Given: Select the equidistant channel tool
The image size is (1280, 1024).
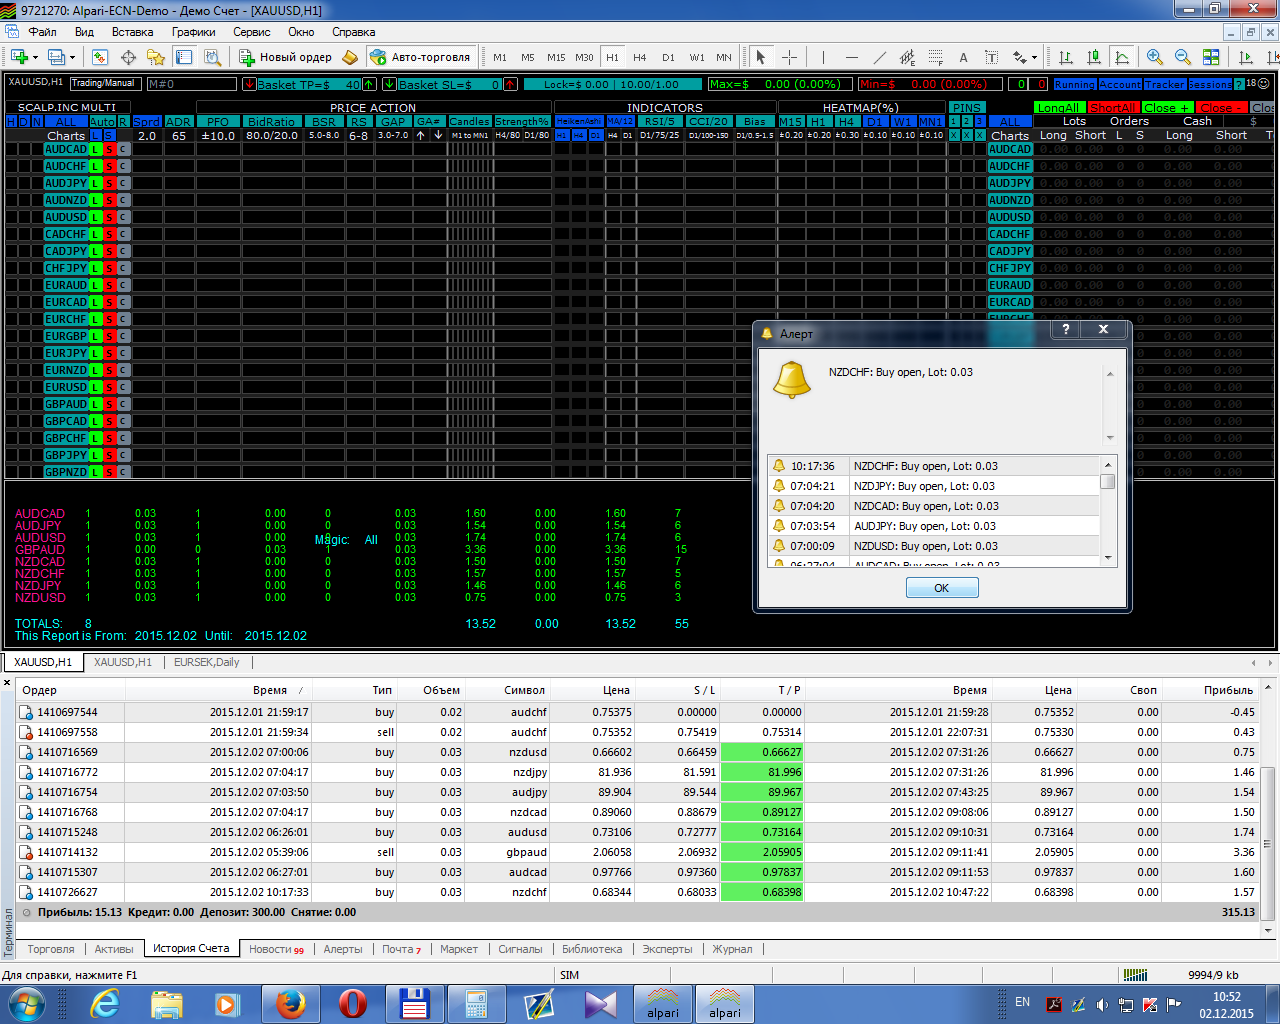Looking at the screenshot, I should click(x=907, y=57).
